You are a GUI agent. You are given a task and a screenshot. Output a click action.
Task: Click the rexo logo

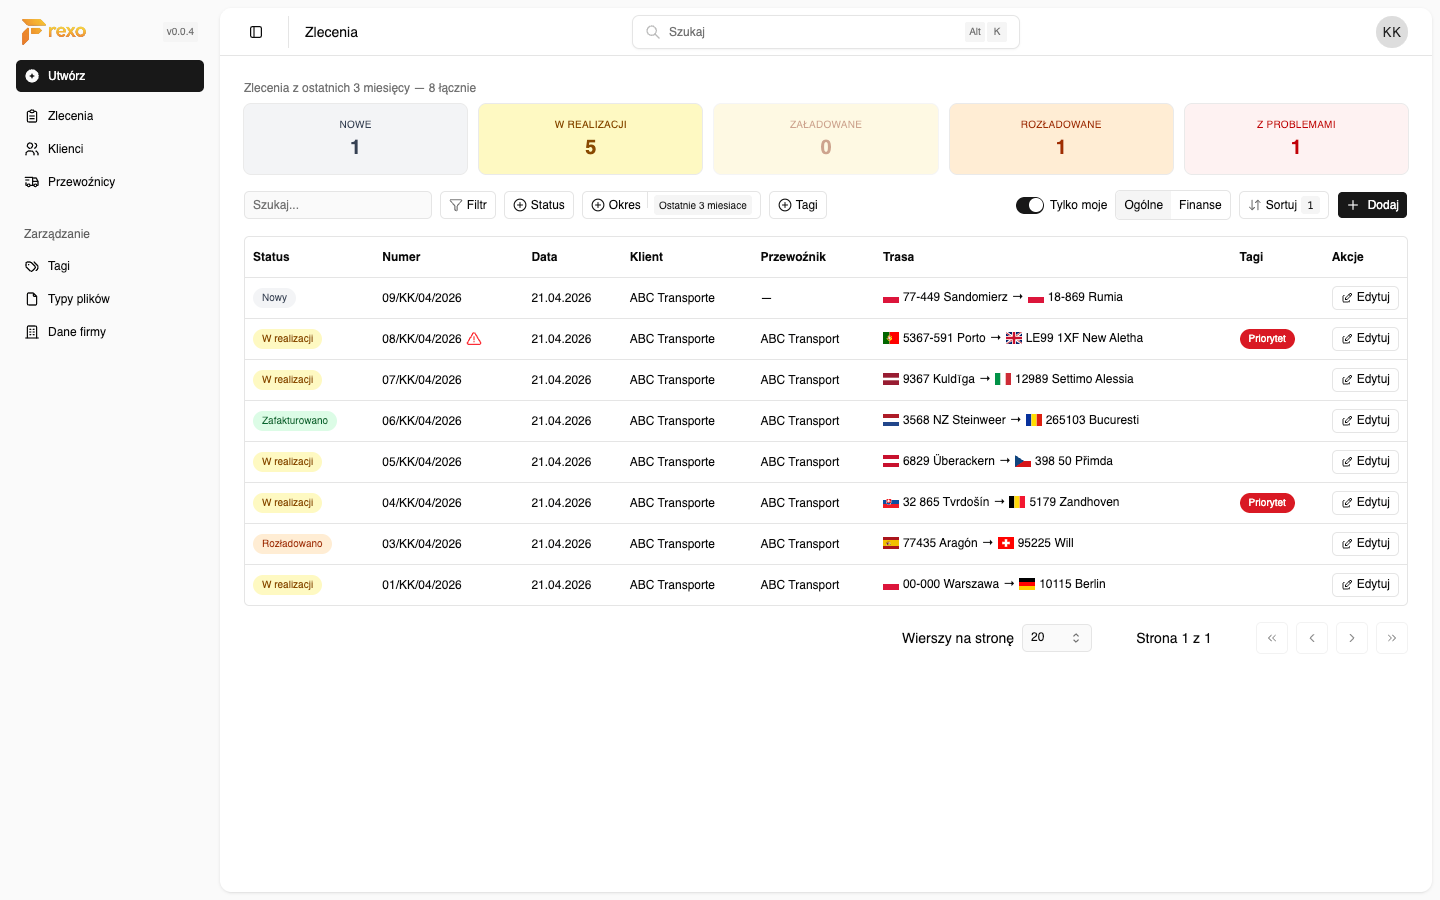pyautogui.click(x=54, y=32)
